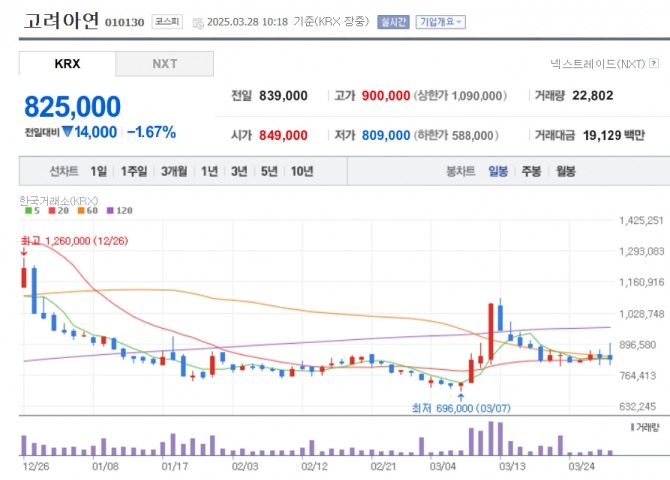Click the 실시간 realtime badge
The height and width of the screenshot is (480, 670).
[x=393, y=22]
